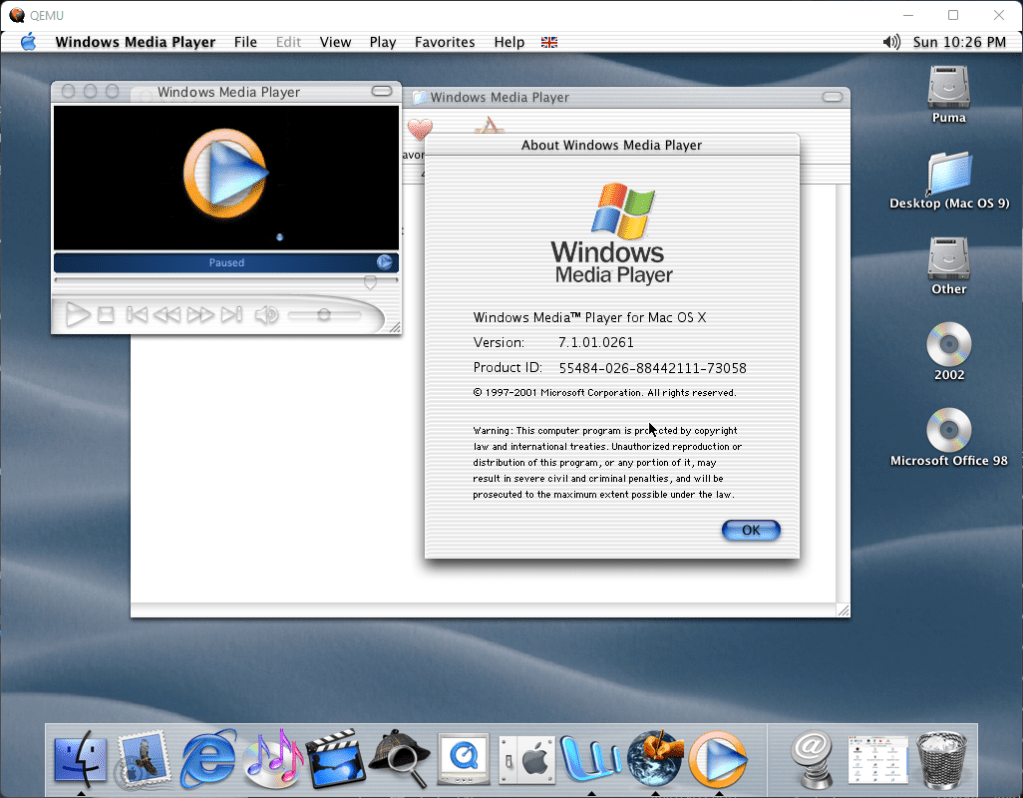Skip to previous track in player

[x=137, y=316]
